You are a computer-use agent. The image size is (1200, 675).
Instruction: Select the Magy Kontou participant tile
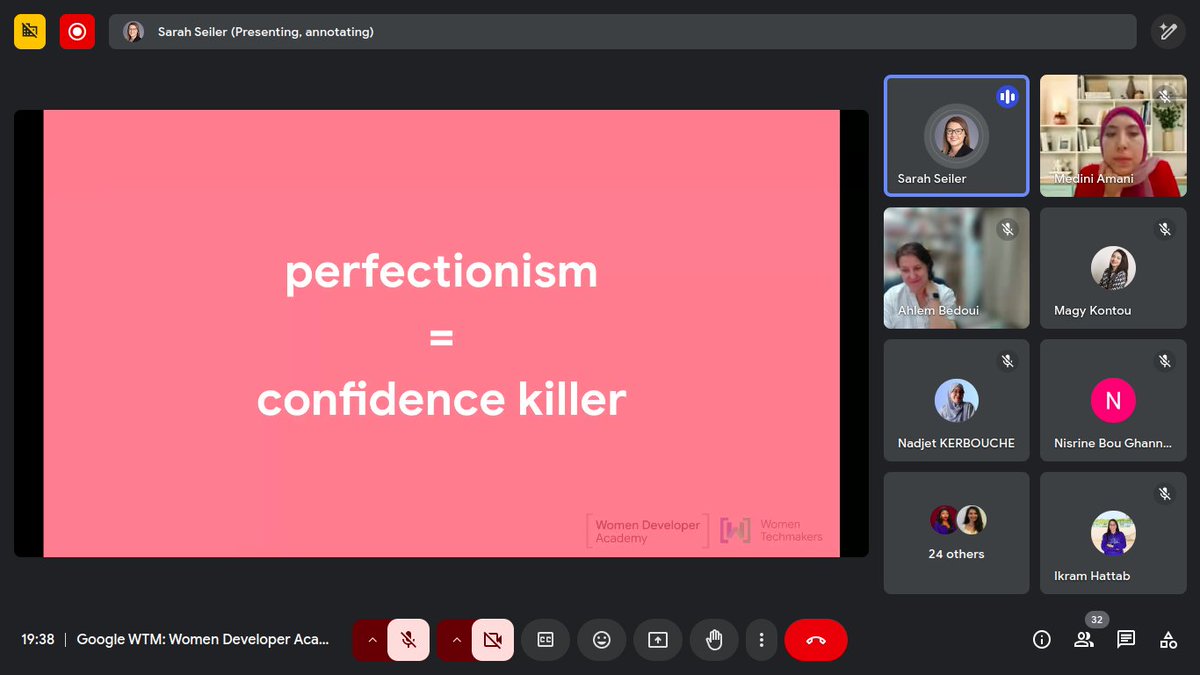[1113, 268]
